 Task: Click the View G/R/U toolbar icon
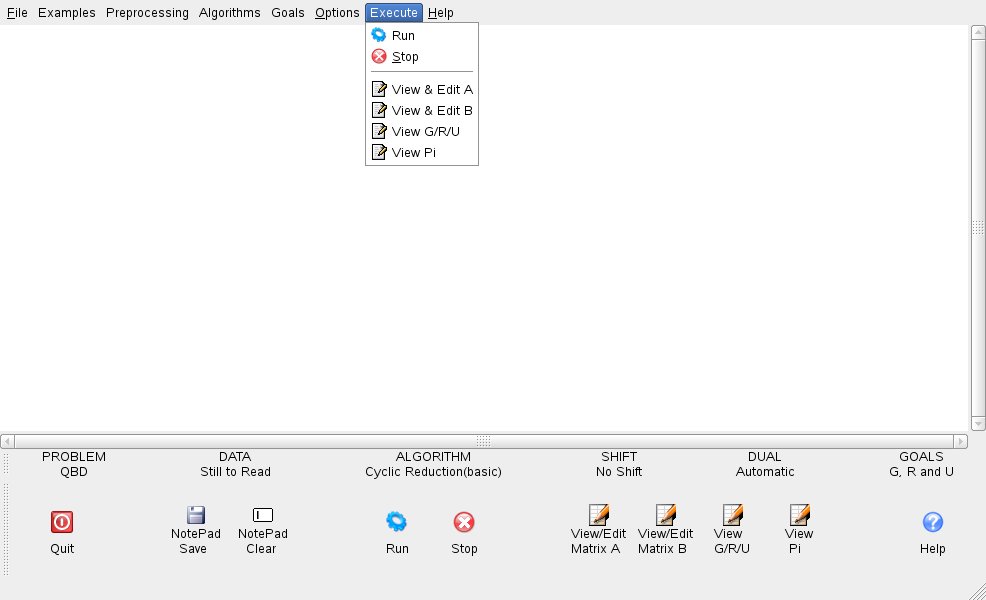tap(732, 516)
